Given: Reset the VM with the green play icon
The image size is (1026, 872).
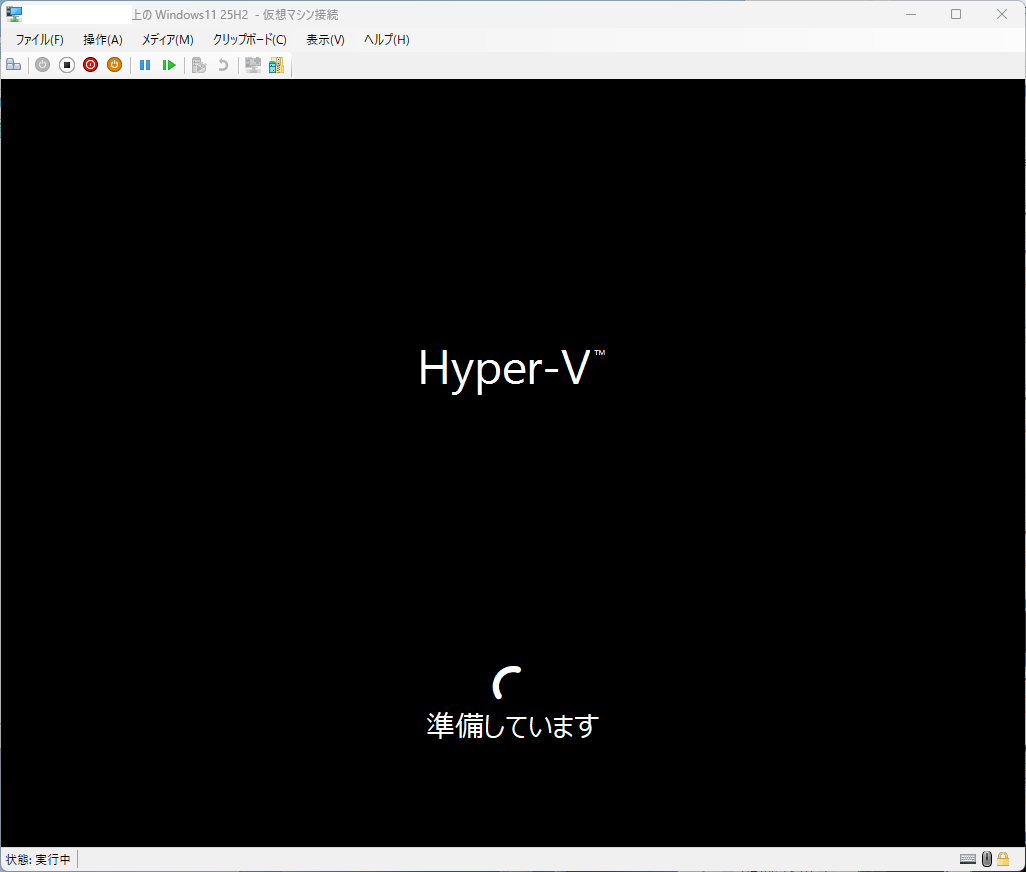Looking at the screenshot, I should 169,65.
